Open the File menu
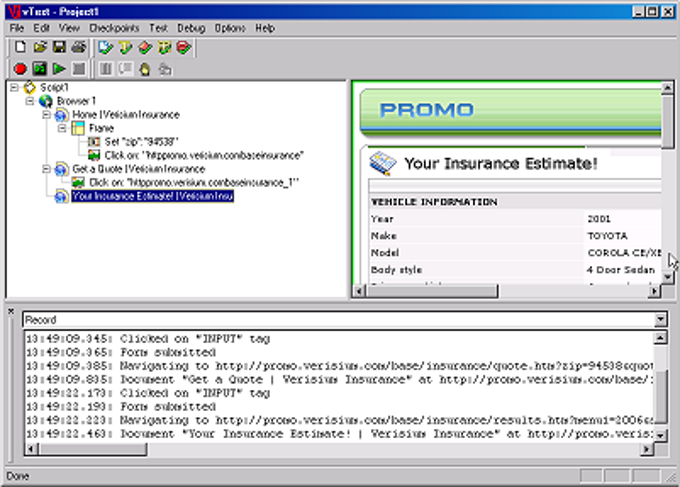The height and width of the screenshot is (487, 680). [x=16, y=28]
